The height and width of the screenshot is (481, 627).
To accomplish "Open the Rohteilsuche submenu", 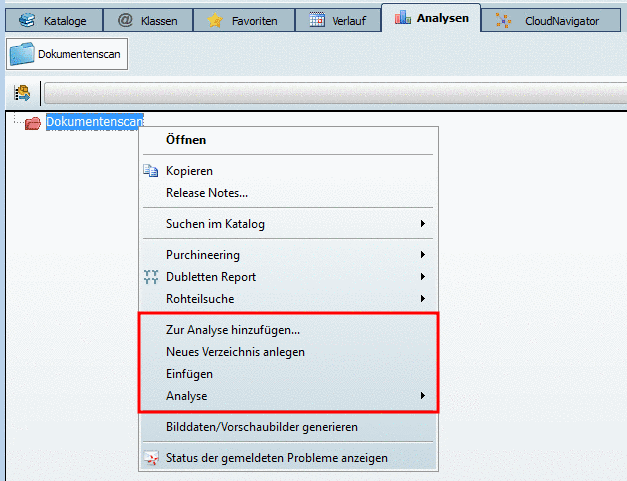I will tap(288, 299).
